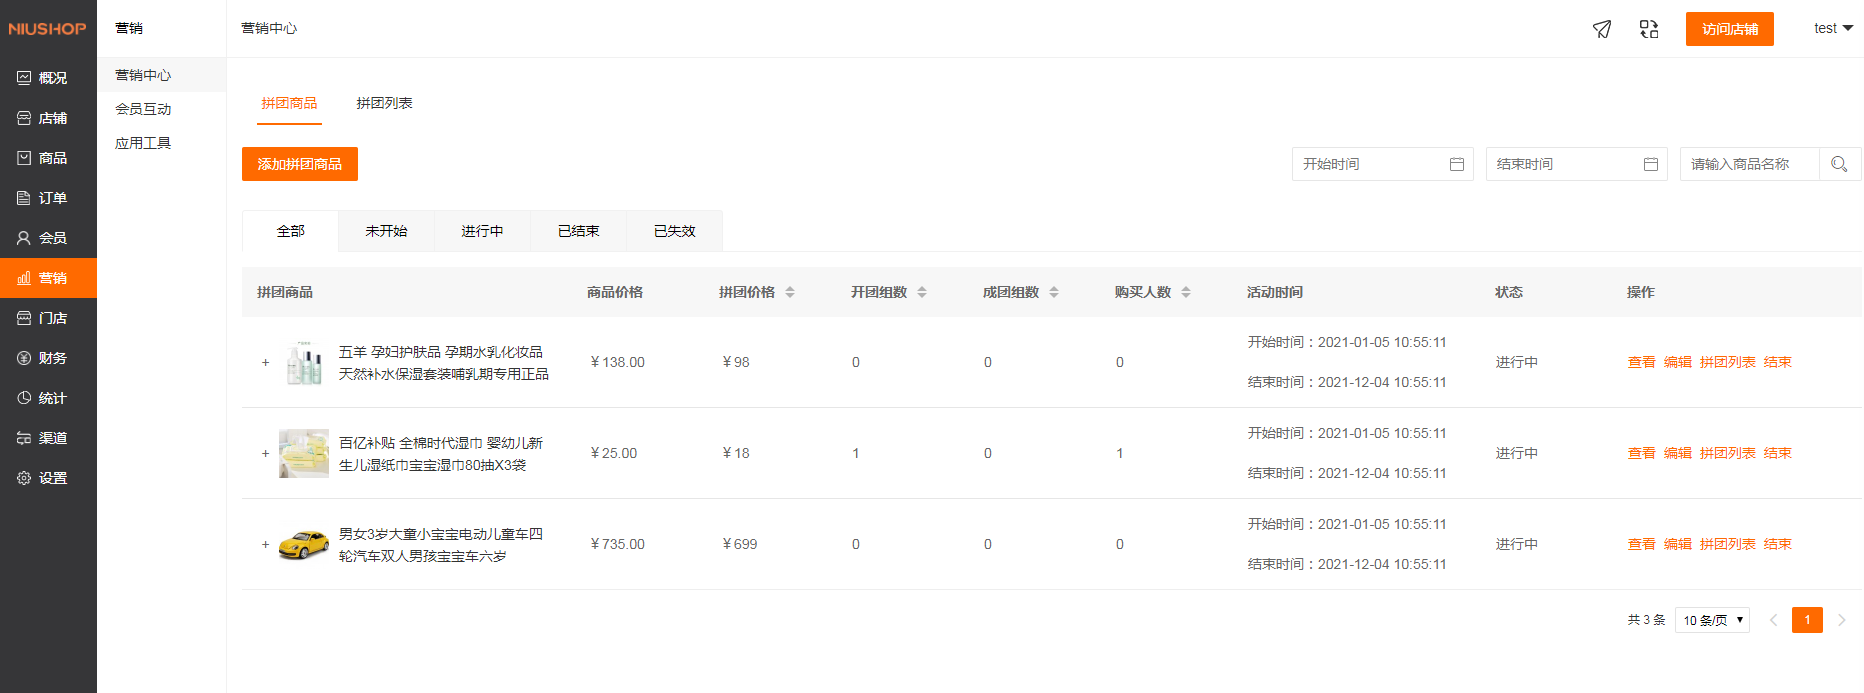Sort by 拼团价格 column arrows
The width and height of the screenshot is (1864, 693).
tap(790, 292)
